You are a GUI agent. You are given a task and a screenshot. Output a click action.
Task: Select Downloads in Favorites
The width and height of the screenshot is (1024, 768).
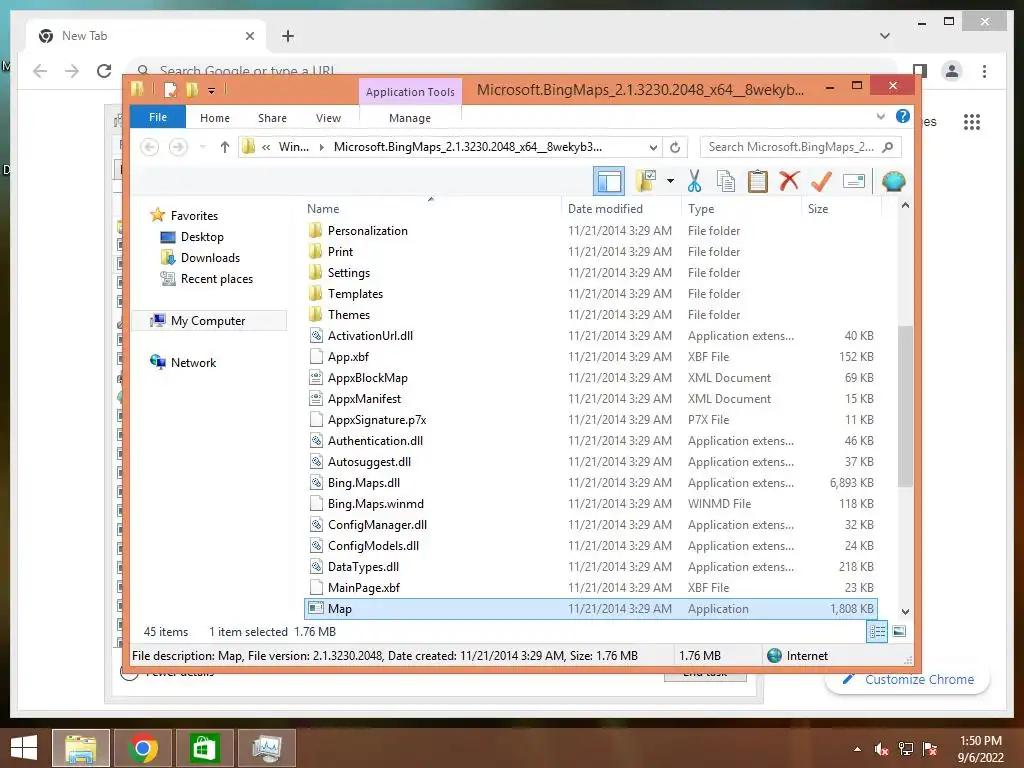(210, 257)
